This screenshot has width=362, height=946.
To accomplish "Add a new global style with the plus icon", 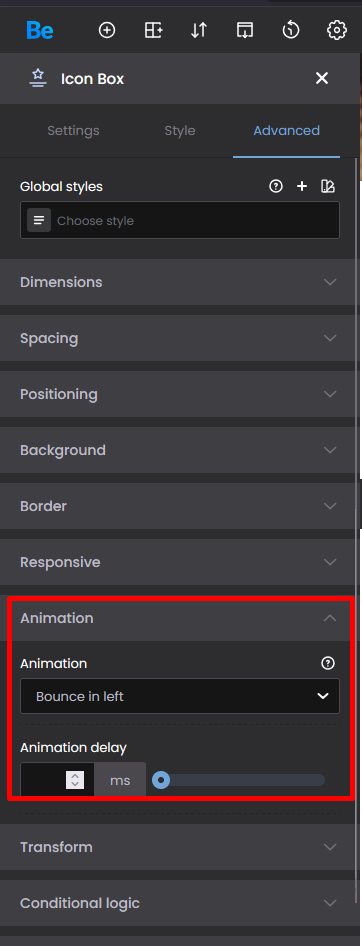I will (x=302, y=186).
